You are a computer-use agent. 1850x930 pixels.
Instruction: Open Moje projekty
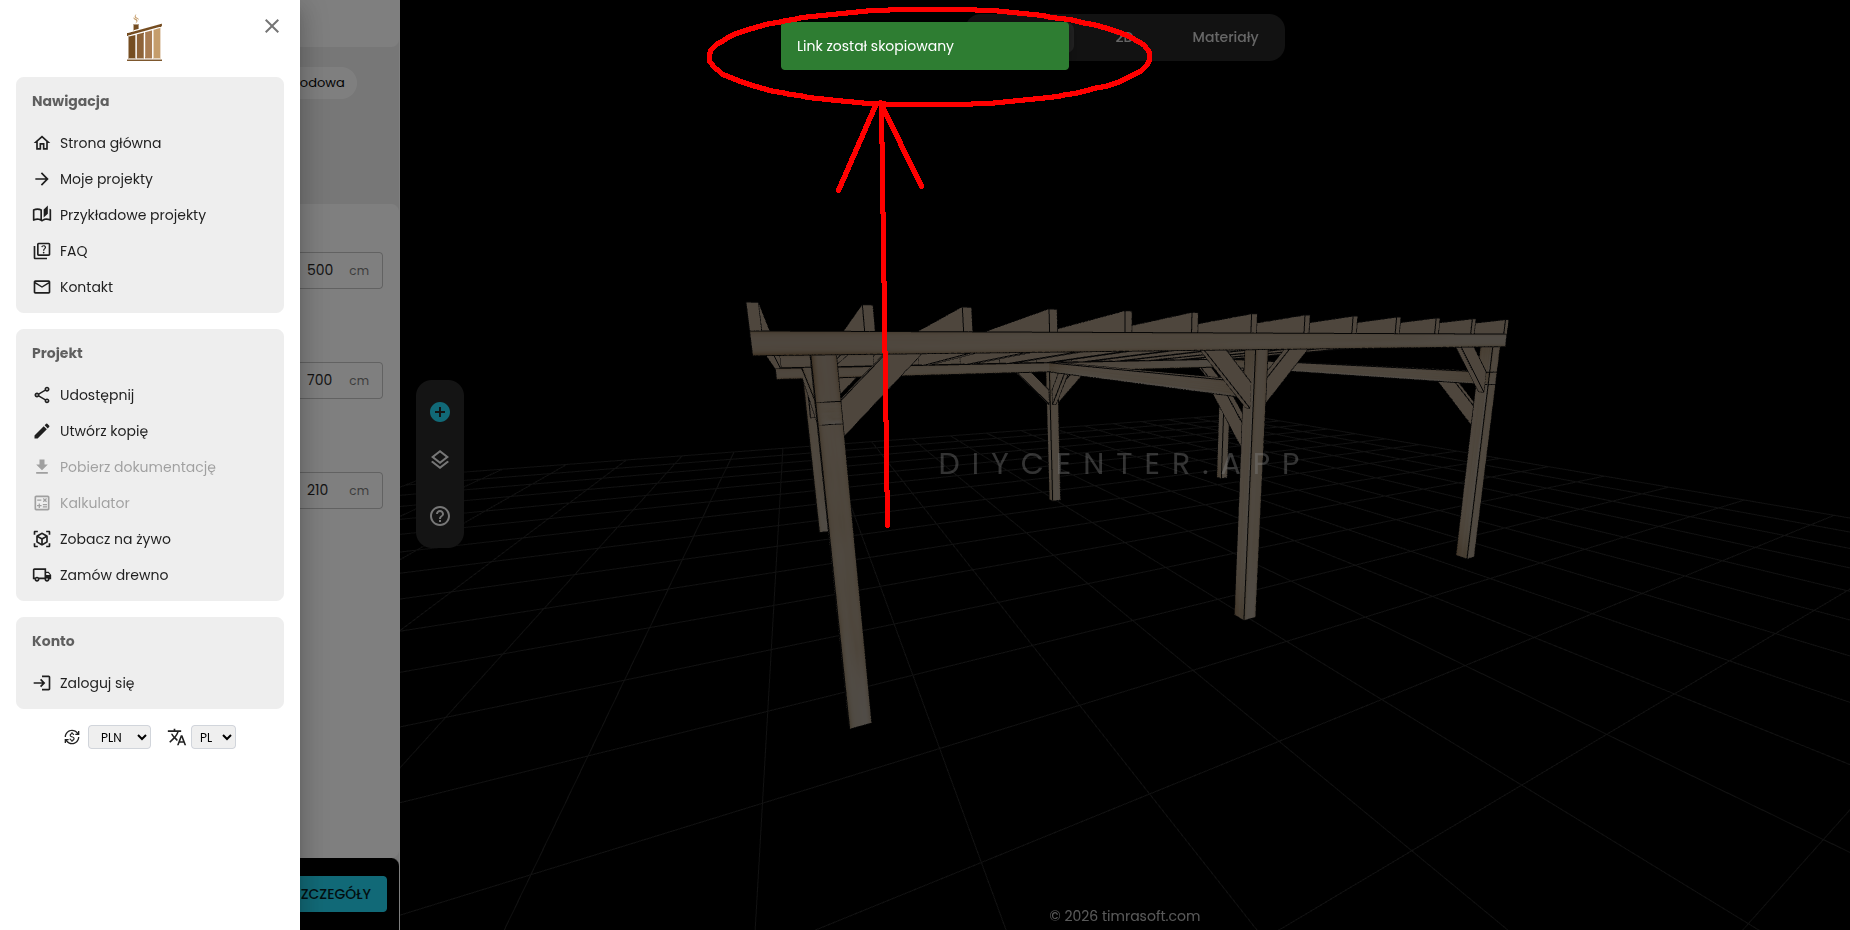tap(106, 179)
